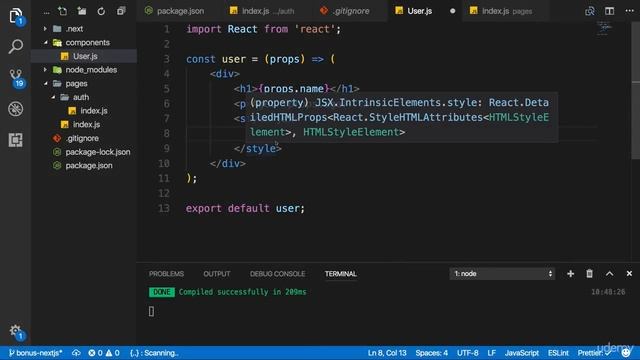Open .gitignore in the explorer tree

82,138
